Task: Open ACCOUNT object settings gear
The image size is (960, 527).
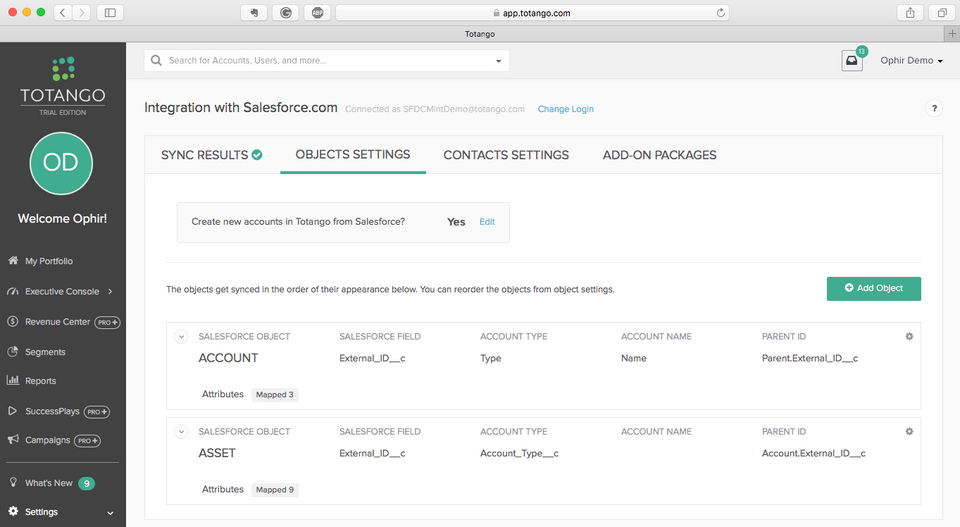Action: [x=909, y=336]
